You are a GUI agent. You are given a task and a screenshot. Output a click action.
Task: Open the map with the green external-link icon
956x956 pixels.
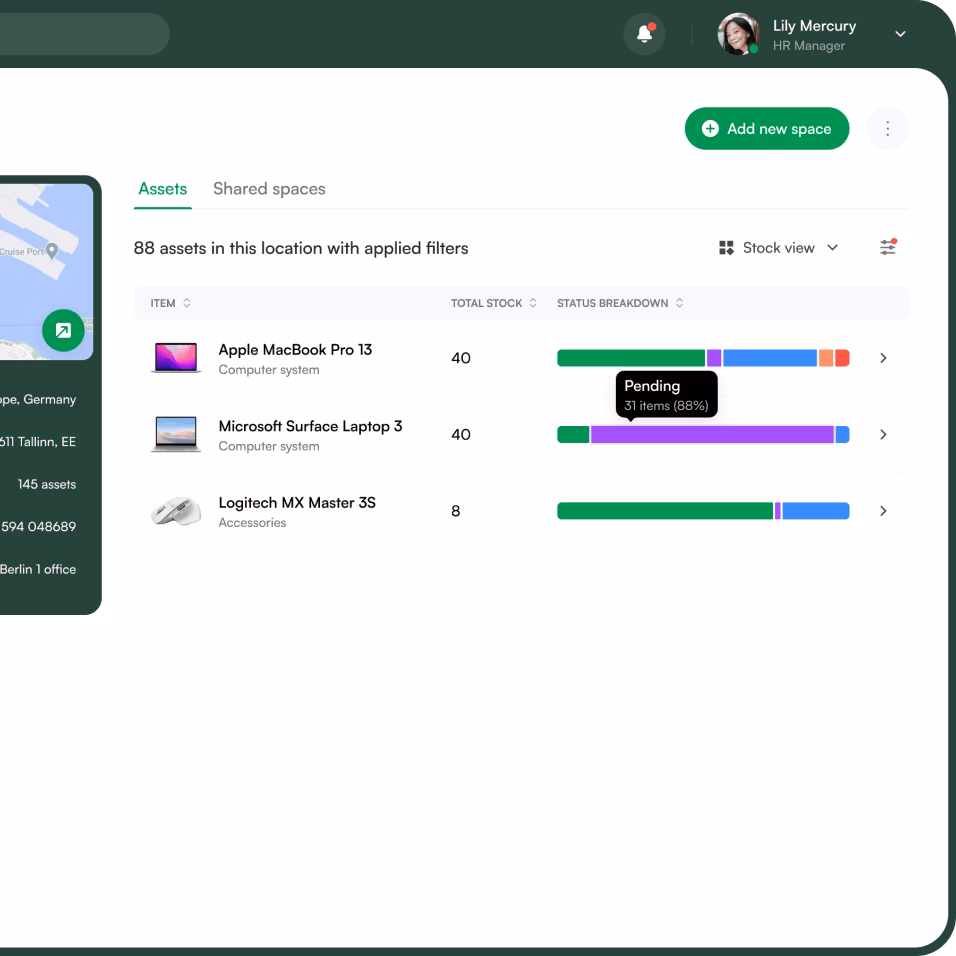63,330
